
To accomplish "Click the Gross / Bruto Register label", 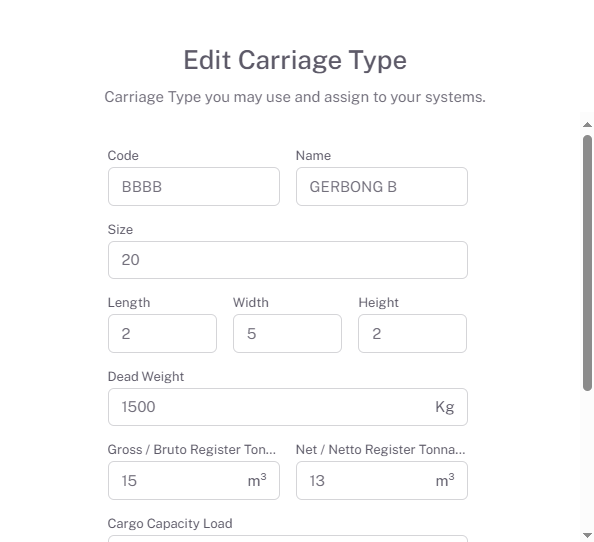I will pyautogui.click(x=192, y=450).
